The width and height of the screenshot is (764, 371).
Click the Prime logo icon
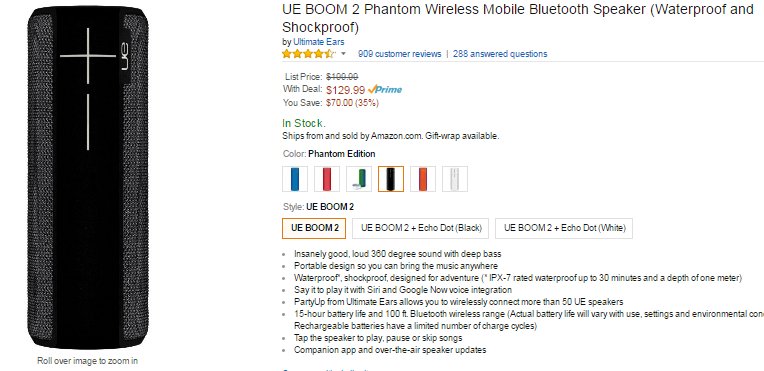pos(385,90)
